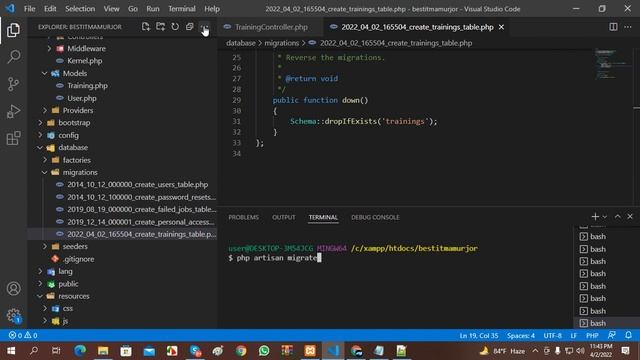This screenshot has width=640, height=360.
Task: Change indentation via Spaces: 4
Action: [521, 336]
